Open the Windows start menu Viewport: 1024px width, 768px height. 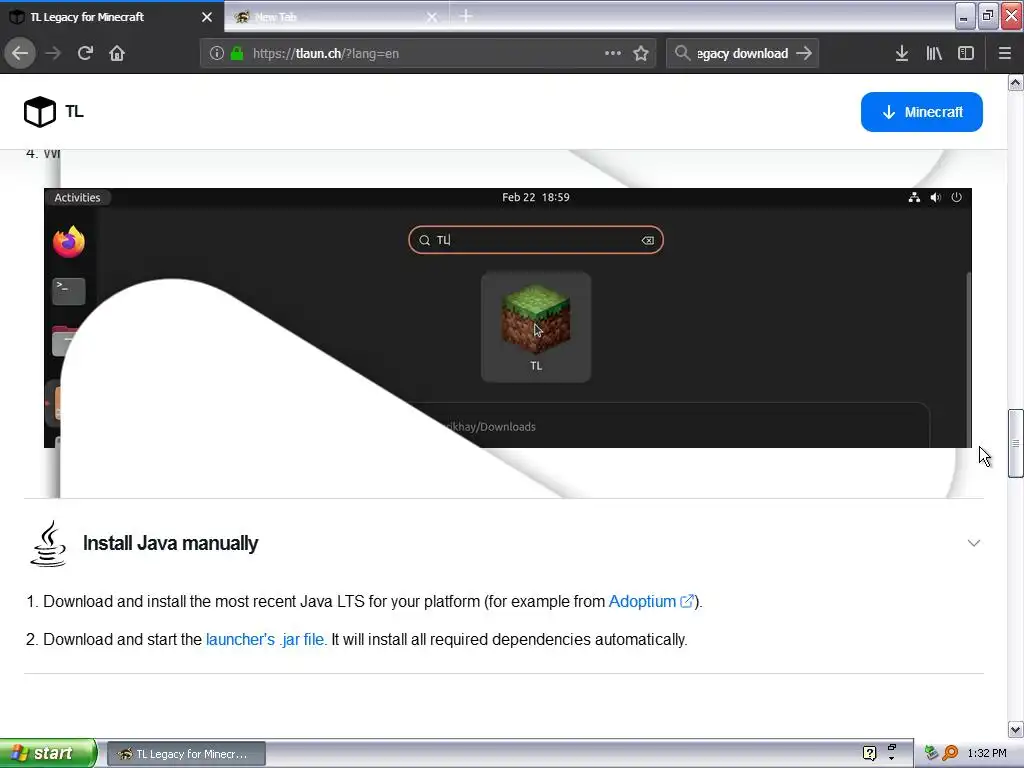[x=48, y=754]
